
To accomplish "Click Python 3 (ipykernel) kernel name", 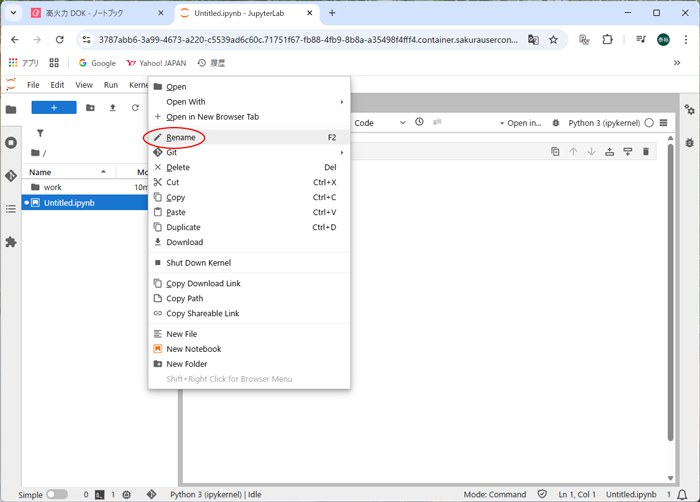I will point(604,123).
